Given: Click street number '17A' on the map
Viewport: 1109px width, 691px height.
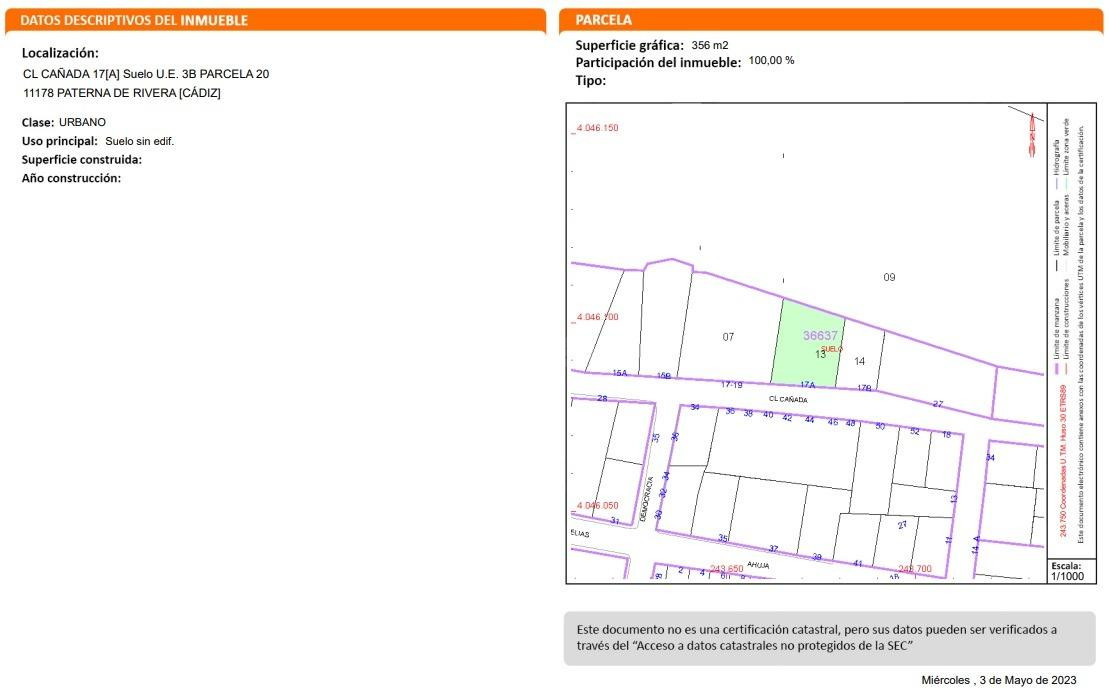Looking at the screenshot, I should click(x=807, y=385).
